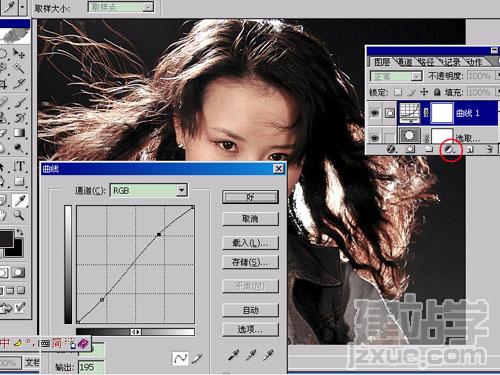Switch to the 通道 tab
The width and height of the screenshot is (500, 375).
click(405, 62)
